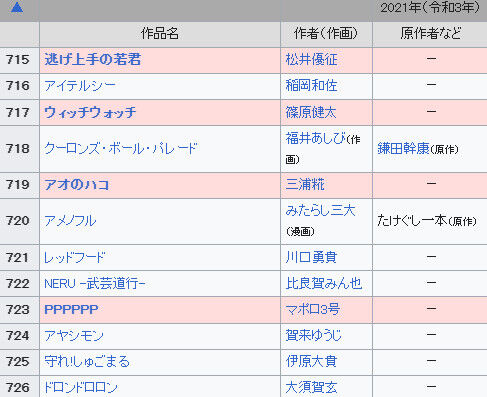Open the アオのハコ link
This screenshot has height=397, width=487.
click(x=77, y=185)
